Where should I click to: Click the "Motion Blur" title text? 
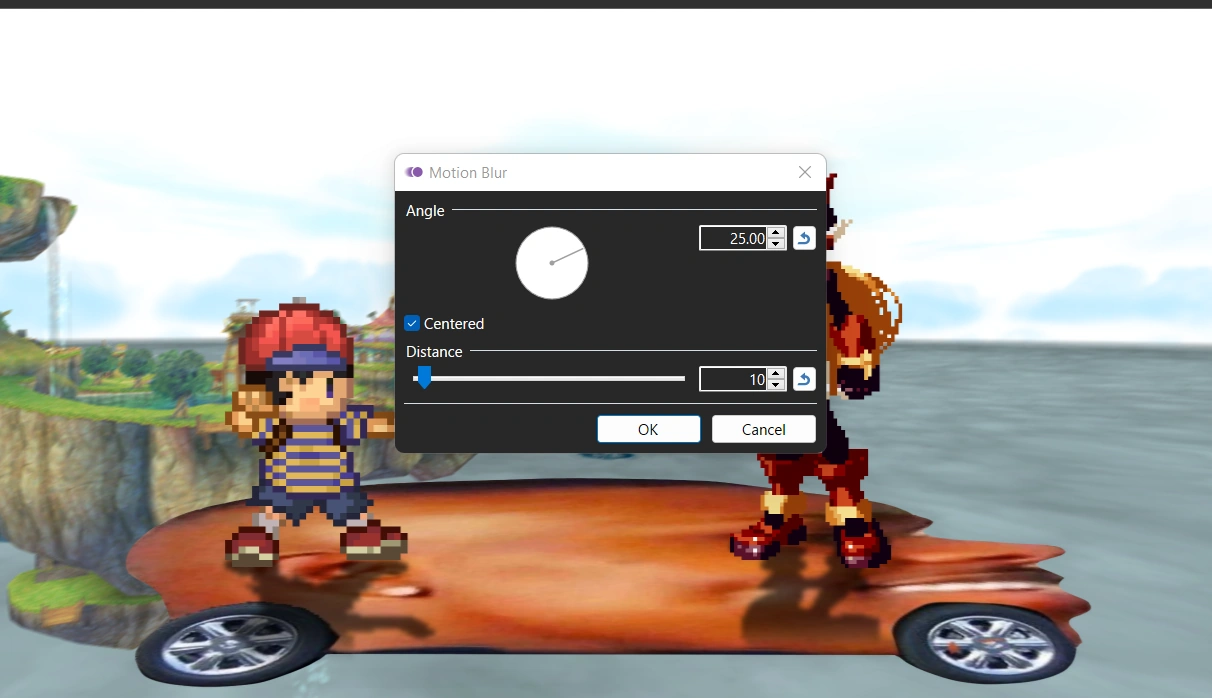468,172
